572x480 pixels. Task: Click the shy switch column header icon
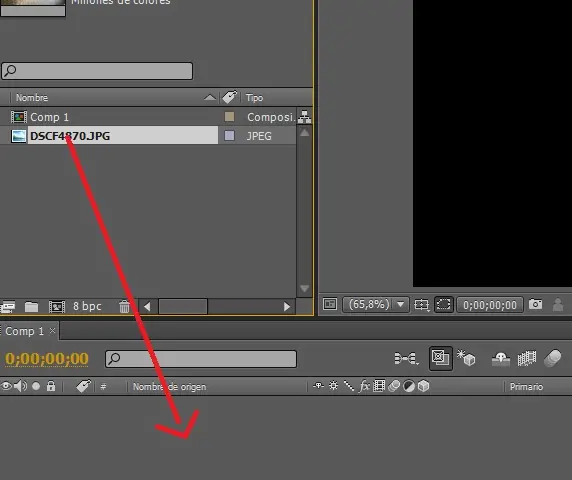pyautogui.click(x=318, y=386)
